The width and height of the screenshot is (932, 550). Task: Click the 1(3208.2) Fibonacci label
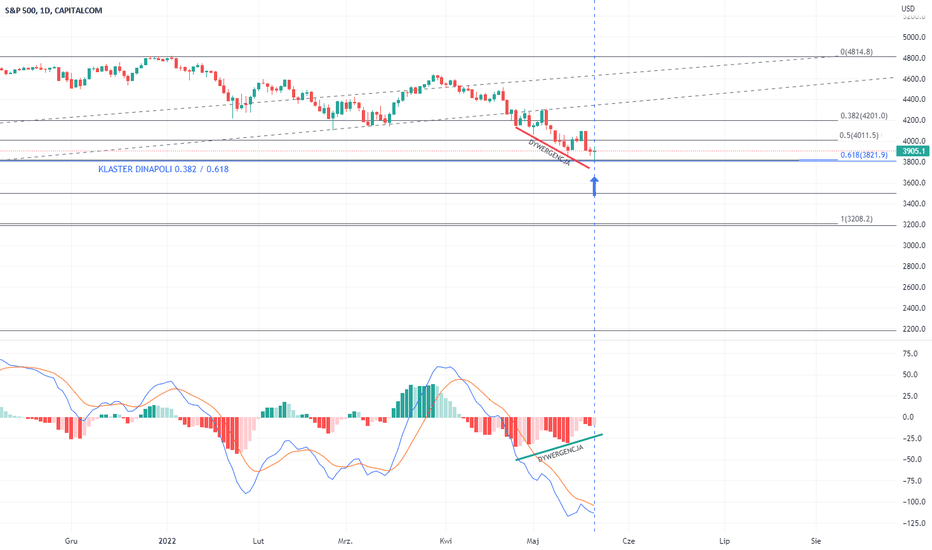pyautogui.click(x=857, y=219)
